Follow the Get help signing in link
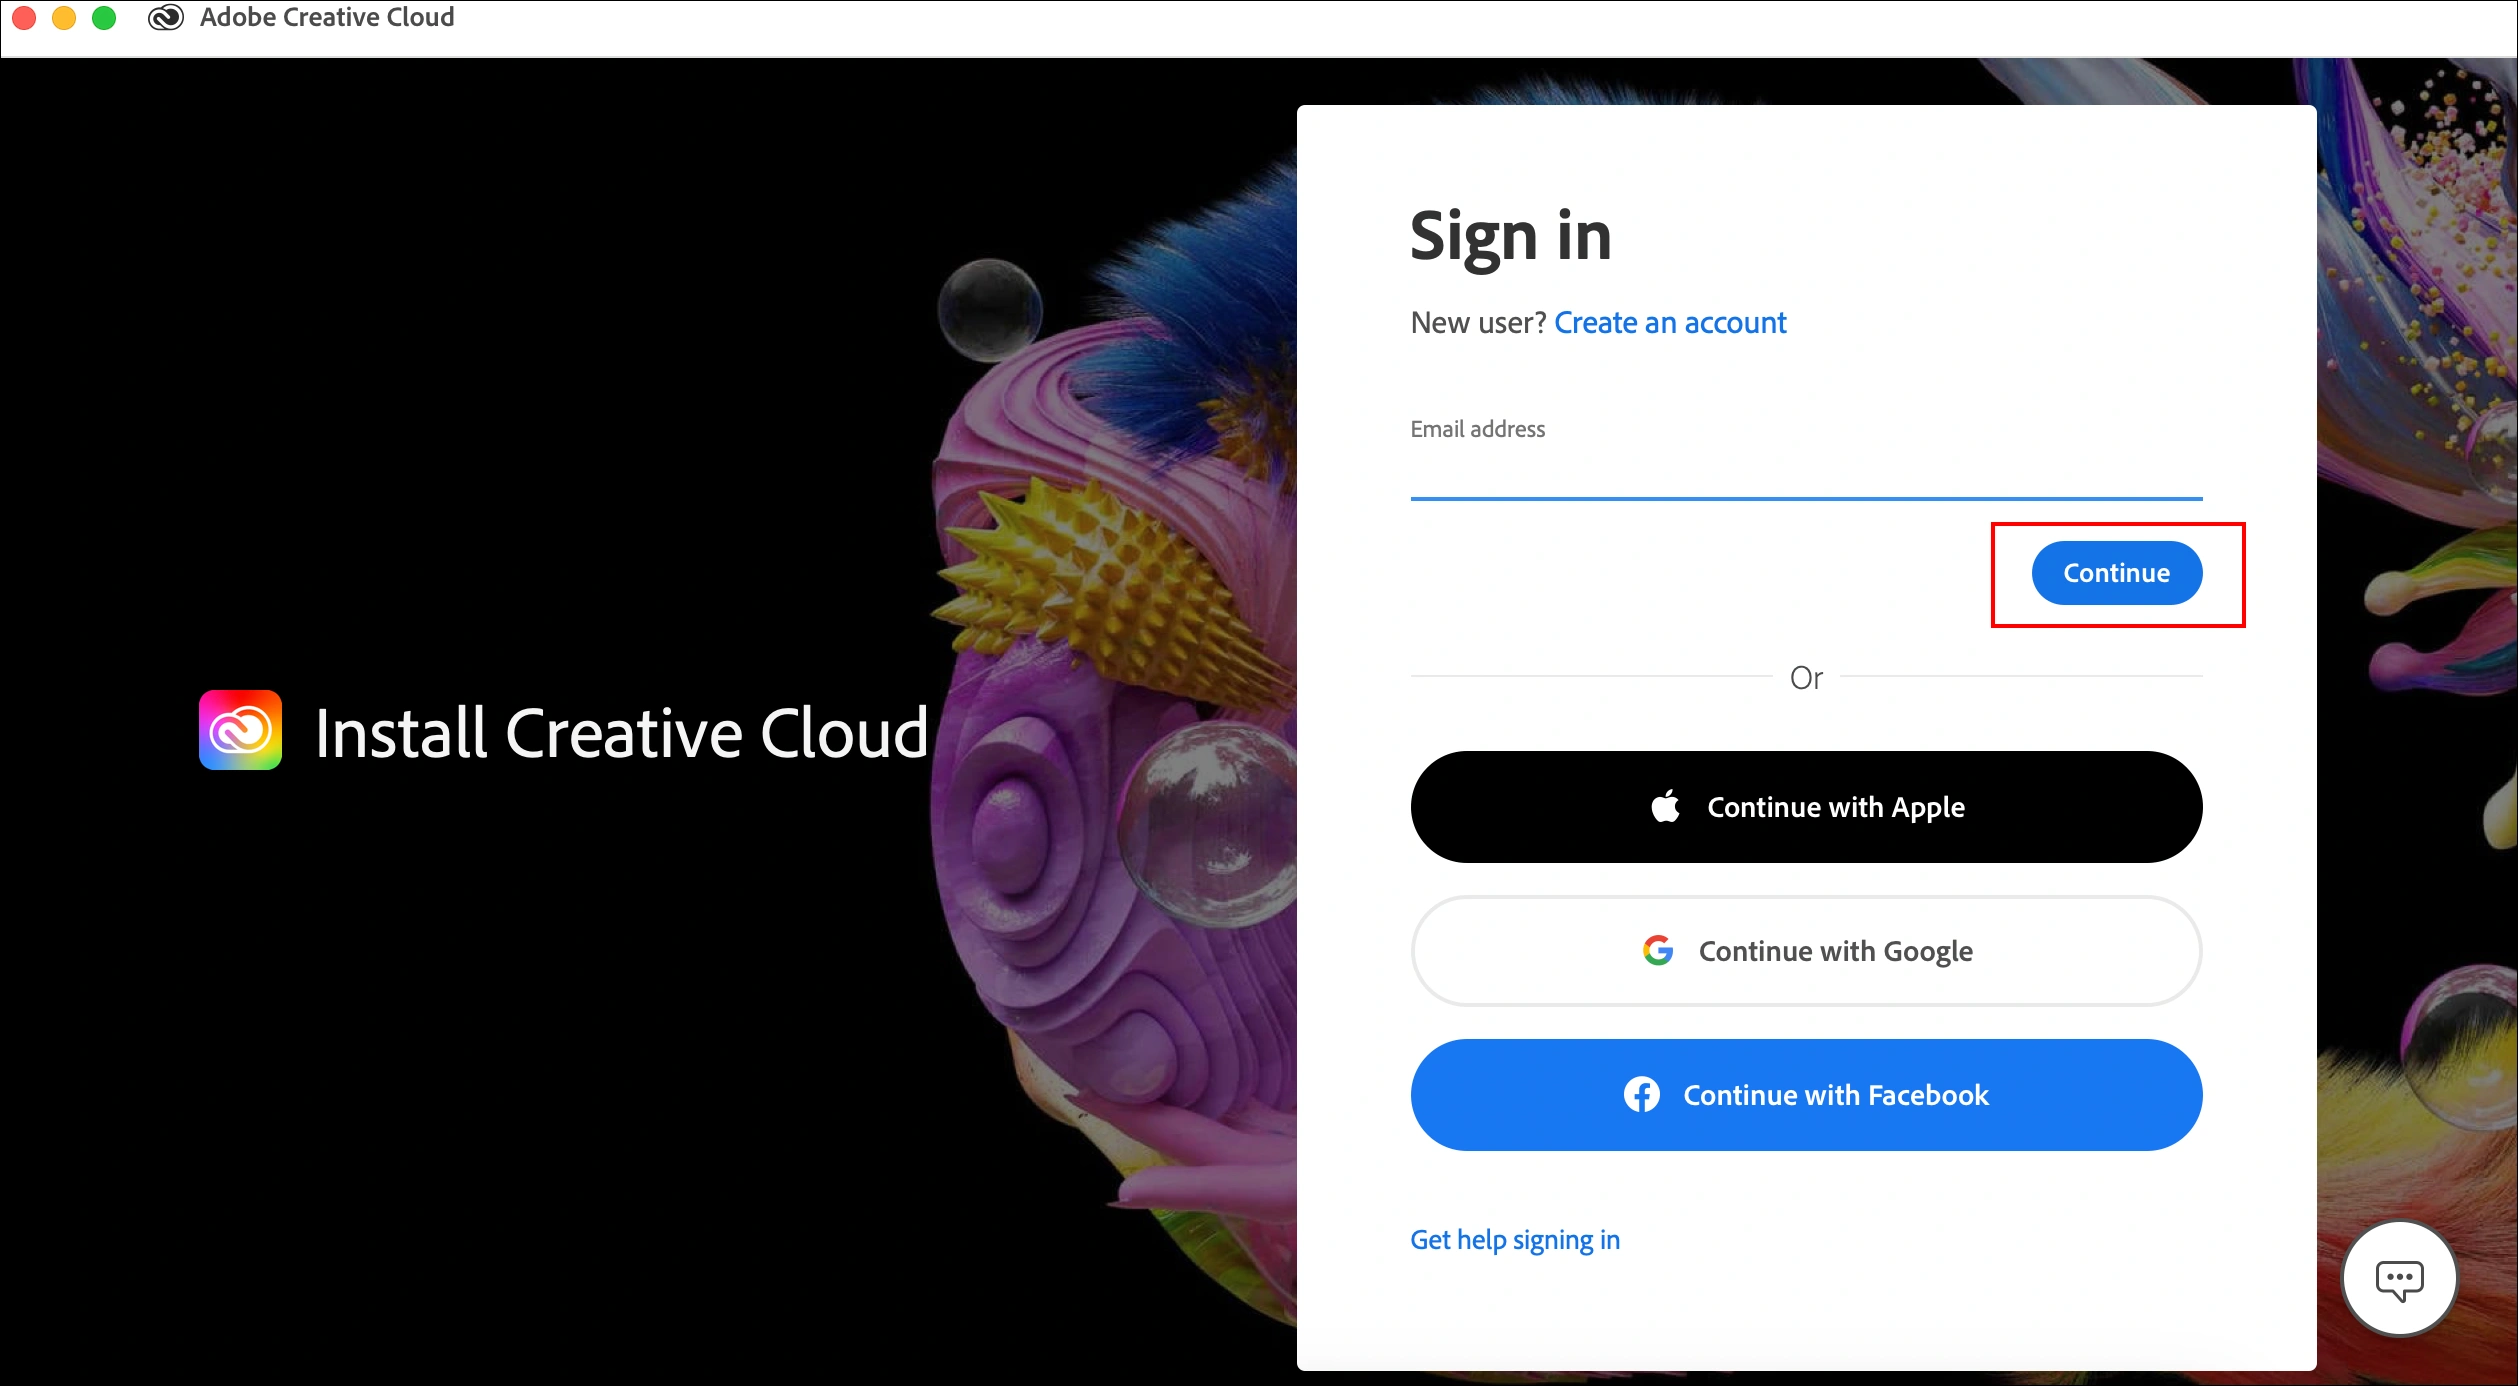The height and width of the screenshot is (1386, 2518). [x=1514, y=1240]
